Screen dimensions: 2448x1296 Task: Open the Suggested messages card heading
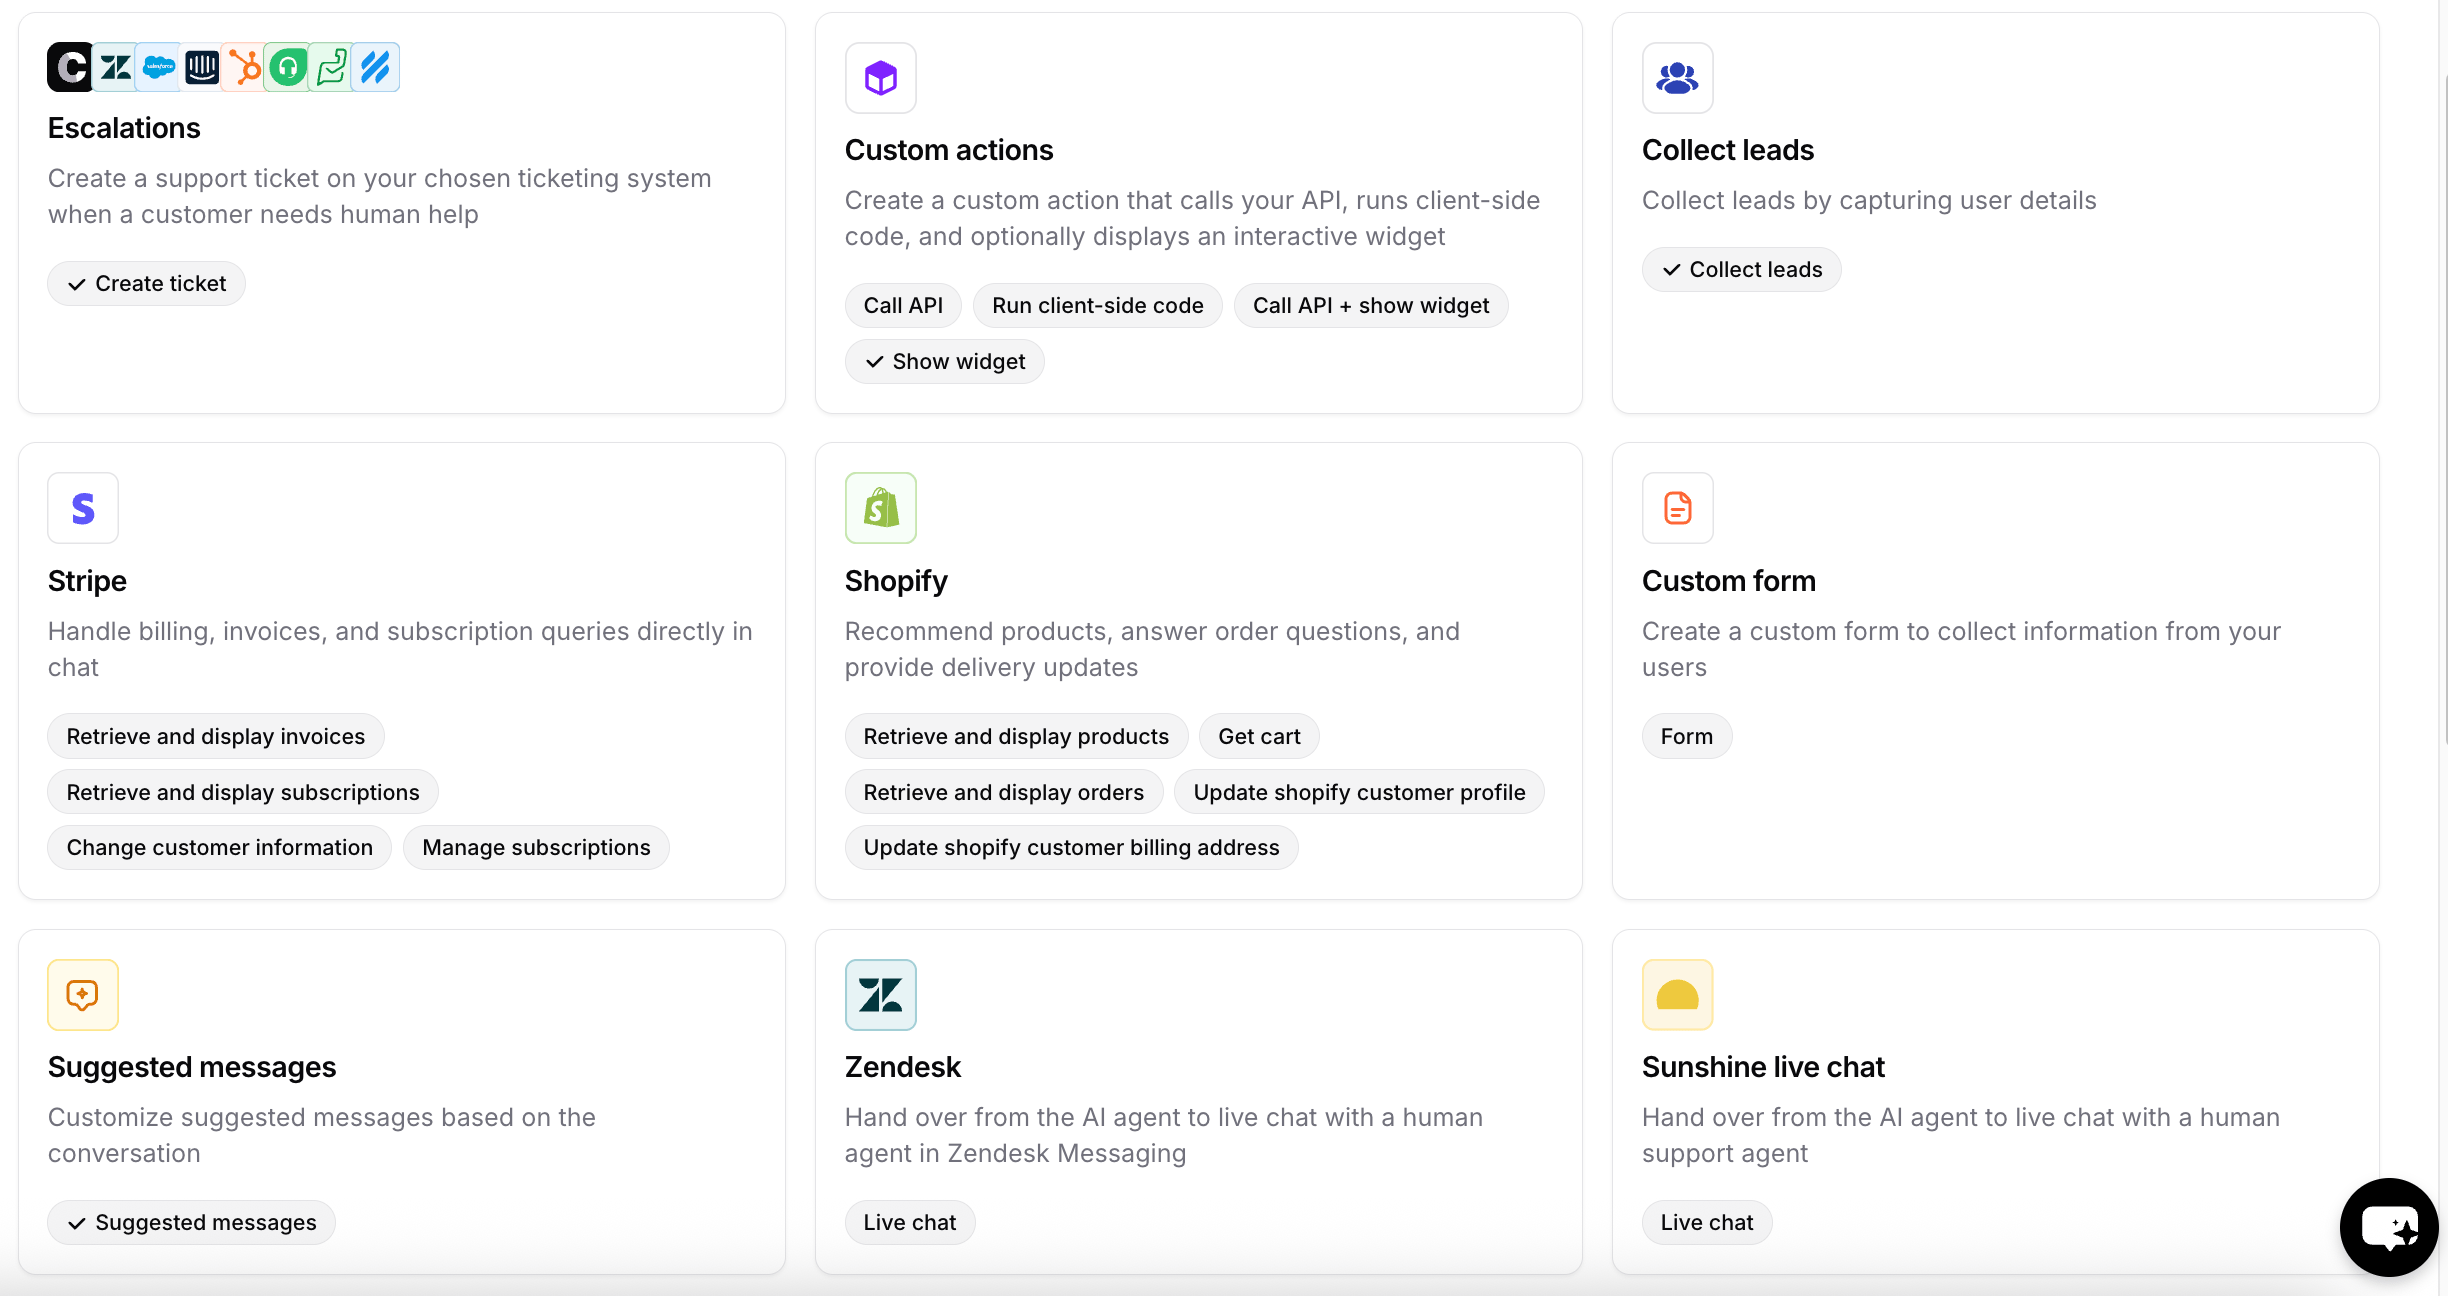point(192,1067)
